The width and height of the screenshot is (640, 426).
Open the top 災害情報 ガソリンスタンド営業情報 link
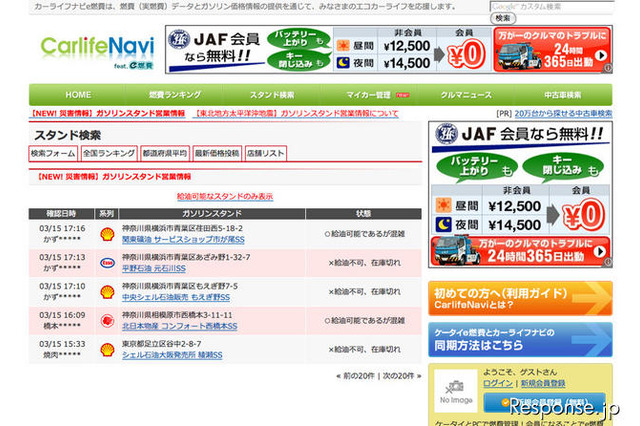pos(108,113)
